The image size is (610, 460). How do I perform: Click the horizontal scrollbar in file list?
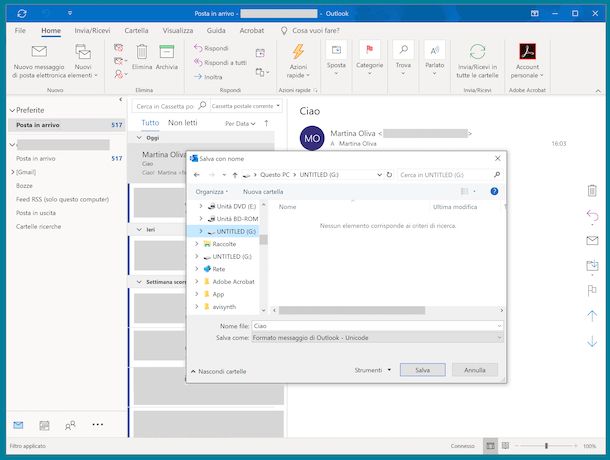pos(352,311)
